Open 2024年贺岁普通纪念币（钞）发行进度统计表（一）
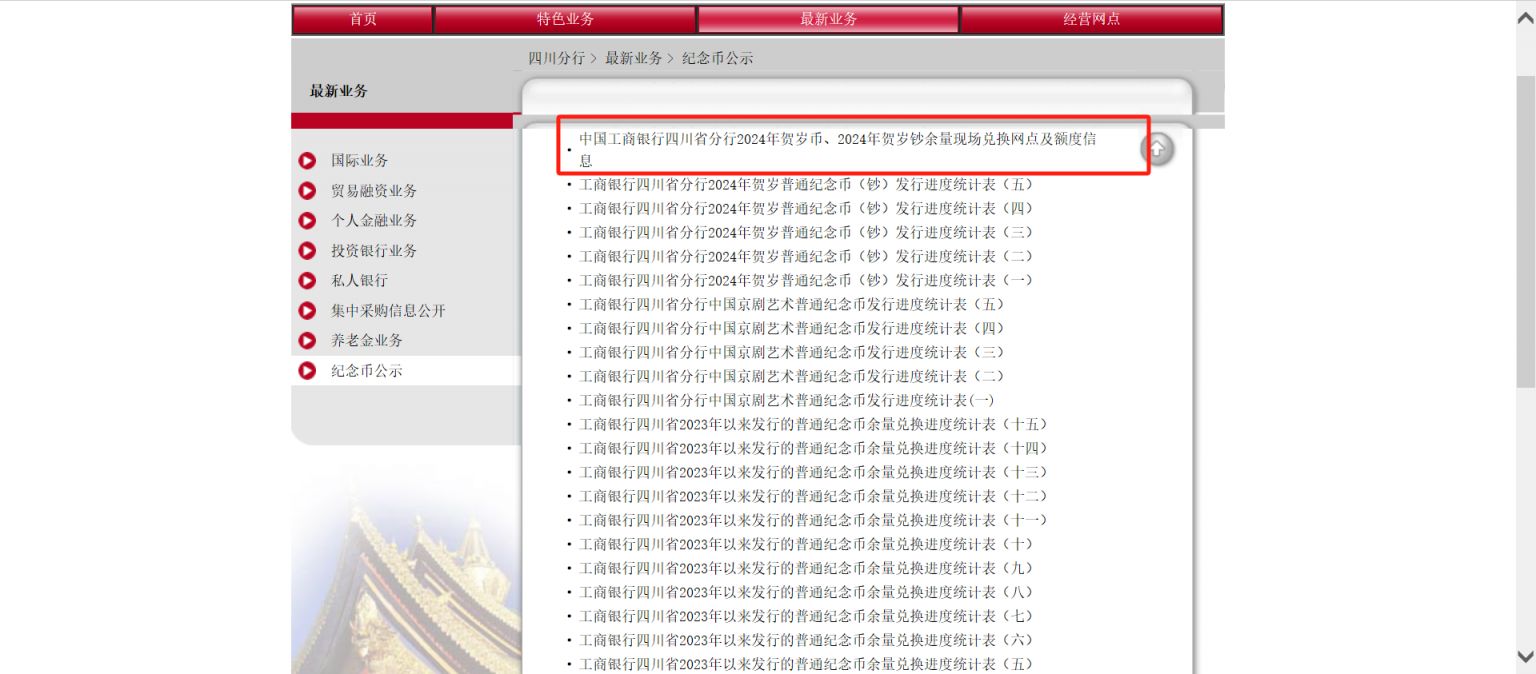This screenshot has width=1536, height=674. pos(807,280)
